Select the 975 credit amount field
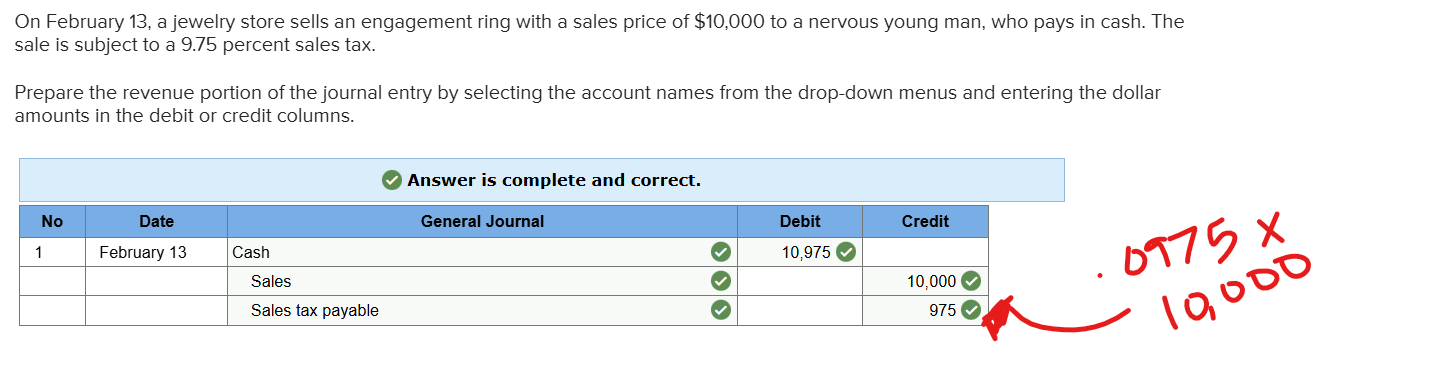The image size is (1447, 386). 925,311
